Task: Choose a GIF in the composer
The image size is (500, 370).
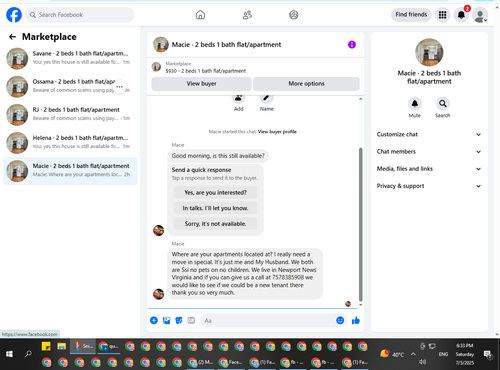Action: [191, 321]
